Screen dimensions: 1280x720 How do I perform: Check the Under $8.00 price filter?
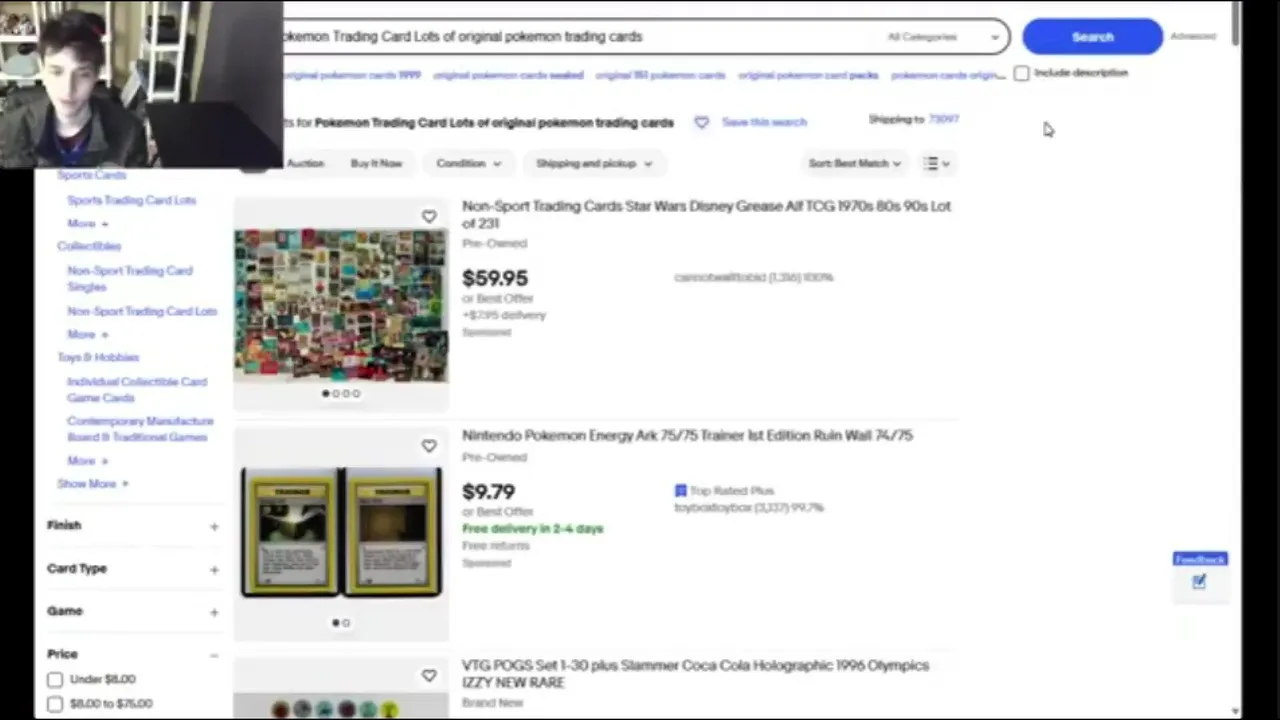(55, 680)
